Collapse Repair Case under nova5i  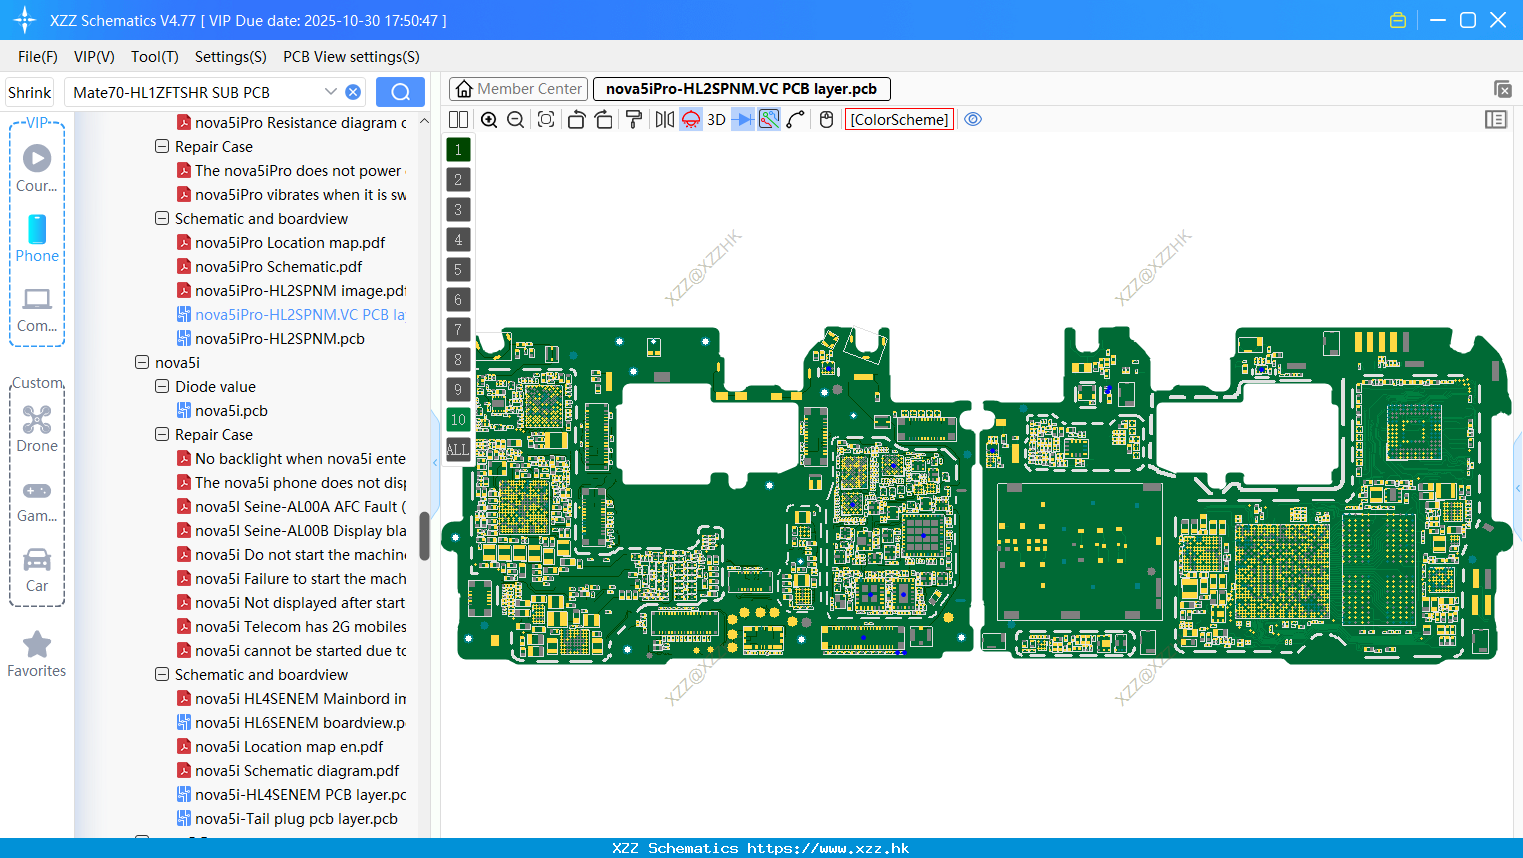coord(162,435)
